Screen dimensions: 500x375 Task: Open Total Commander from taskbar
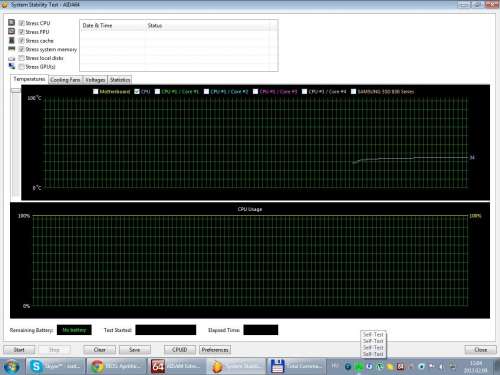tap(297, 366)
